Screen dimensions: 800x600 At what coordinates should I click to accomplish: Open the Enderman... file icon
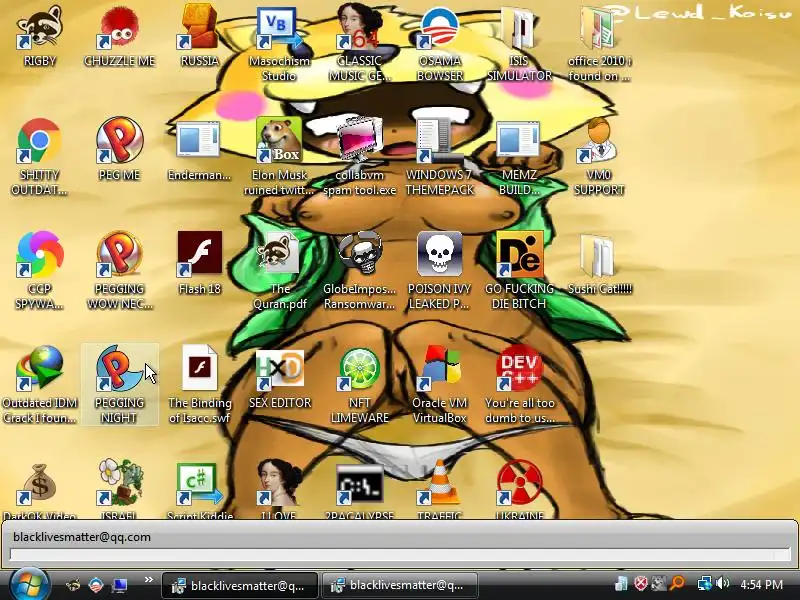point(199,140)
